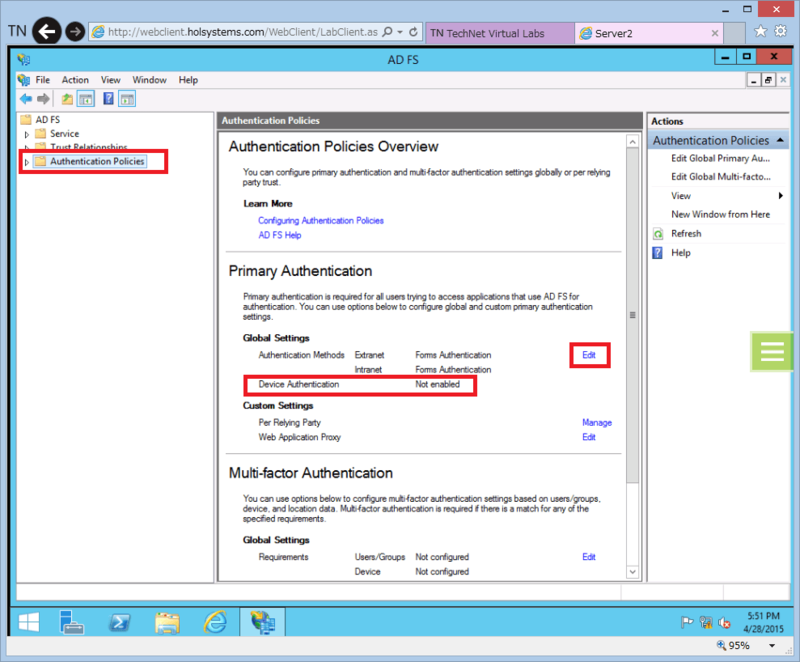
Task: Toggle Show/Hide Action Pane toolbar icon
Action: [127, 98]
